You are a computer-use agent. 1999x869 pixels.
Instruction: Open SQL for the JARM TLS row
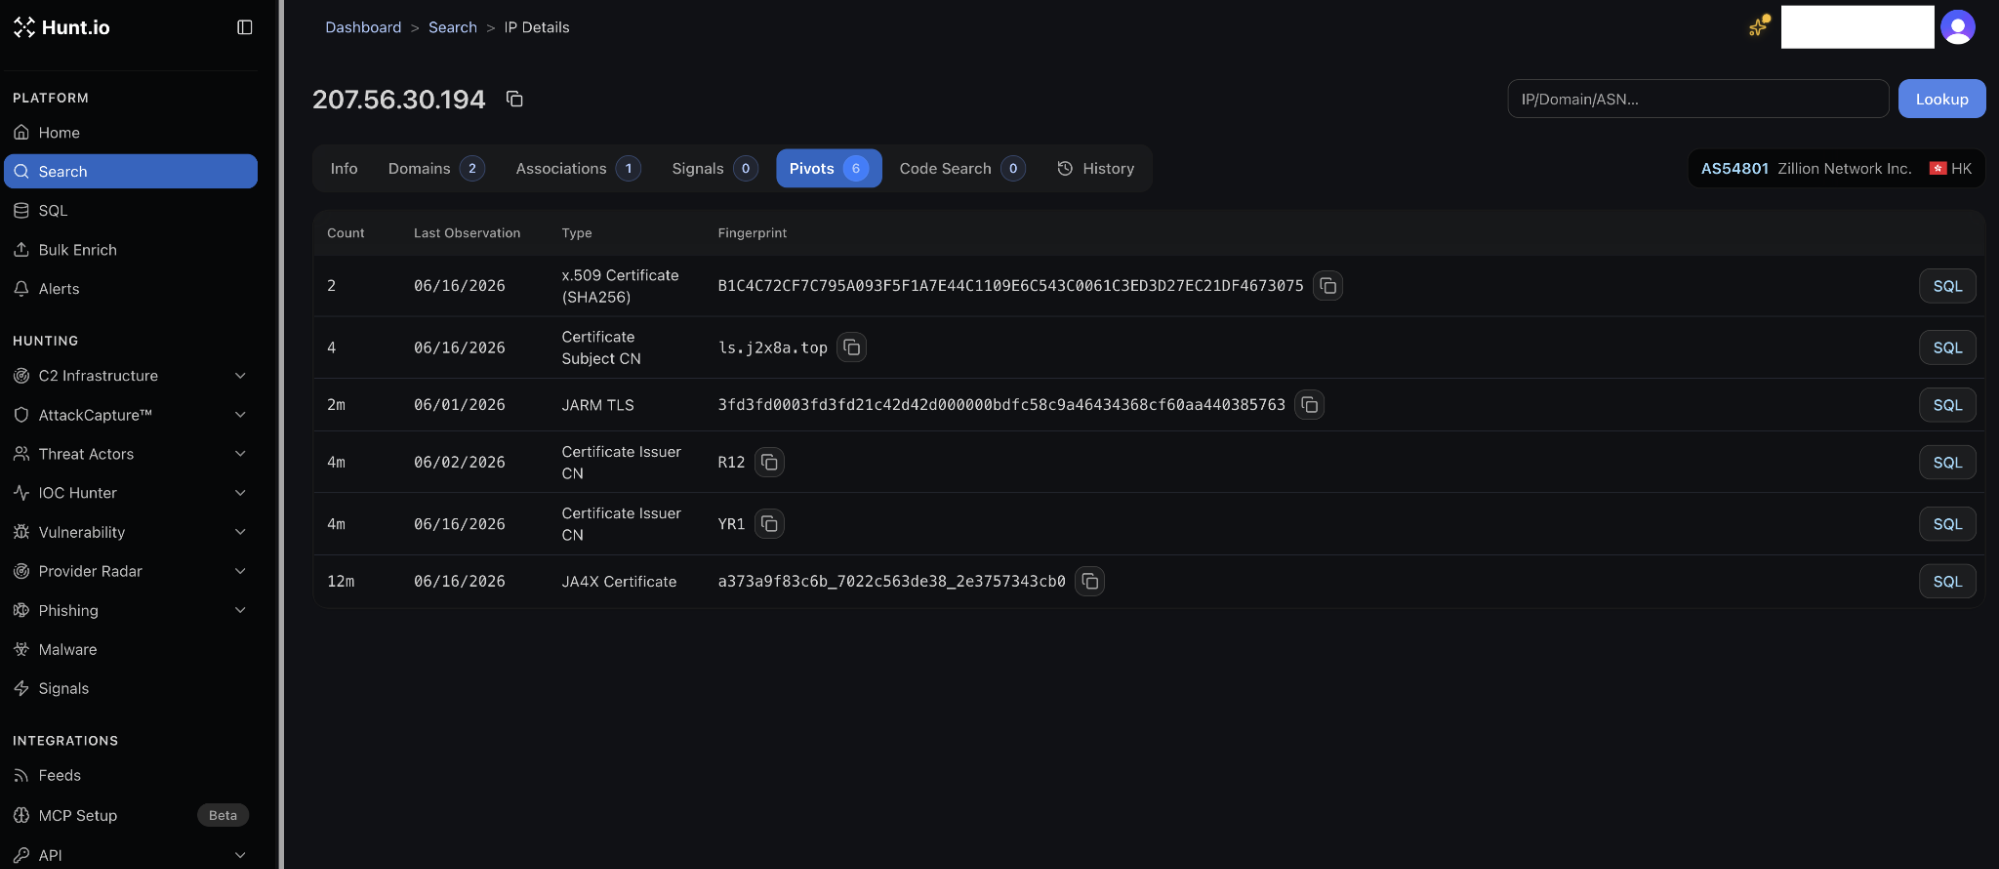point(1946,405)
